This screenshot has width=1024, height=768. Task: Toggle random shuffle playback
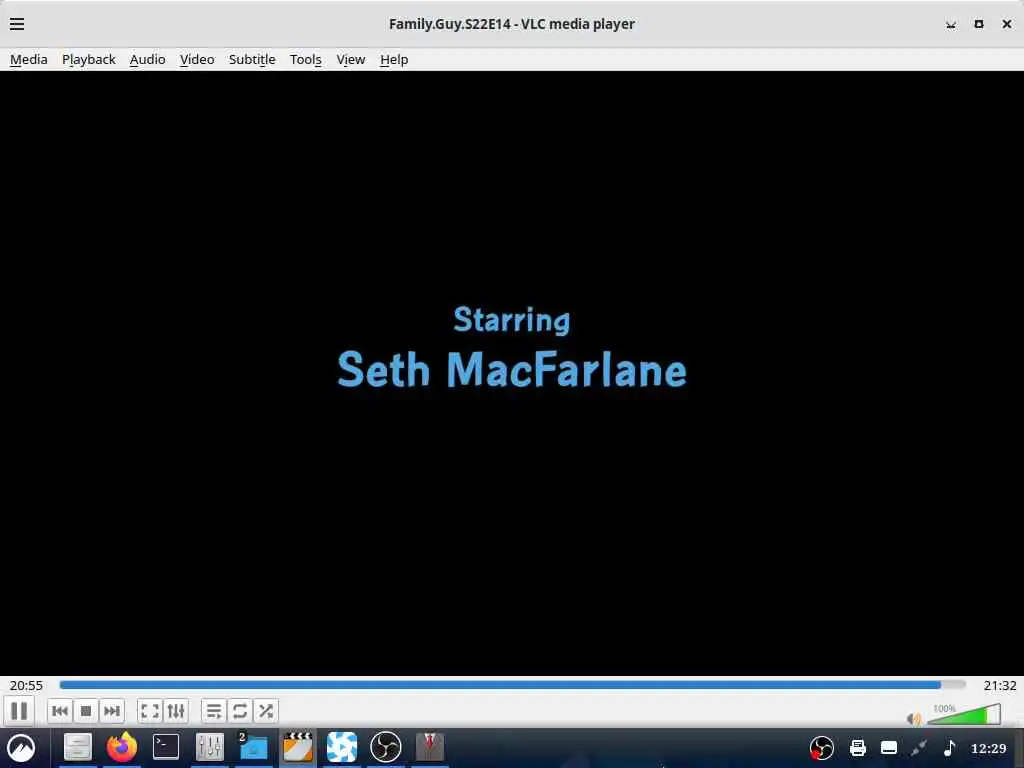[266, 711]
